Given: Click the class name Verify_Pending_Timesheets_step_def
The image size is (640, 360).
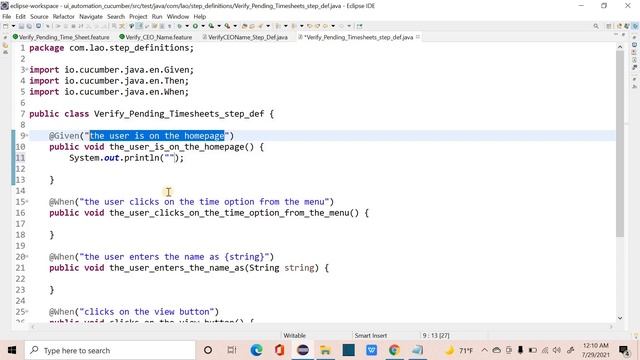Looking at the screenshot, I should pos(179,114).
